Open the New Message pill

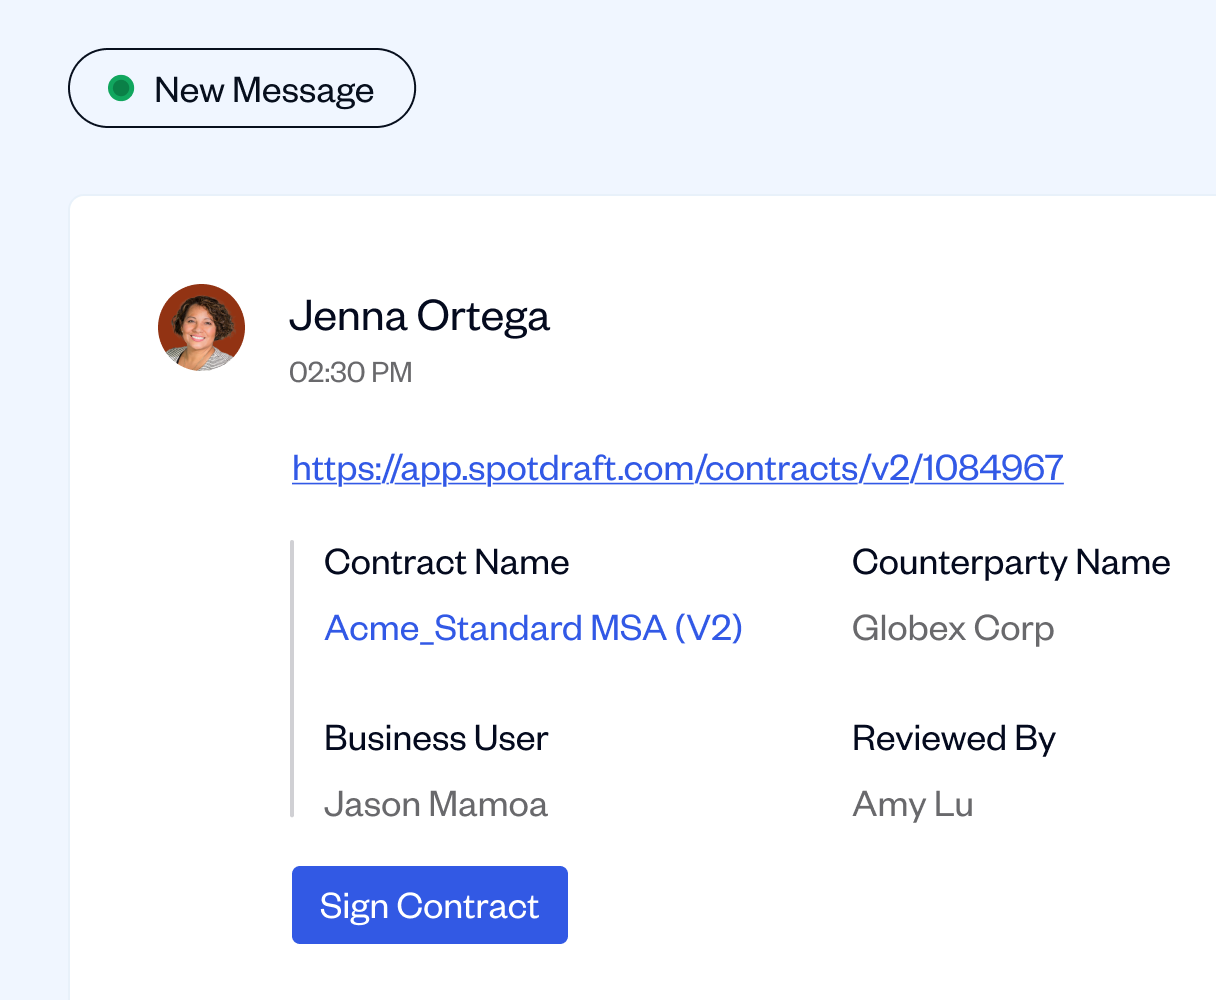(x=241, y=89)
